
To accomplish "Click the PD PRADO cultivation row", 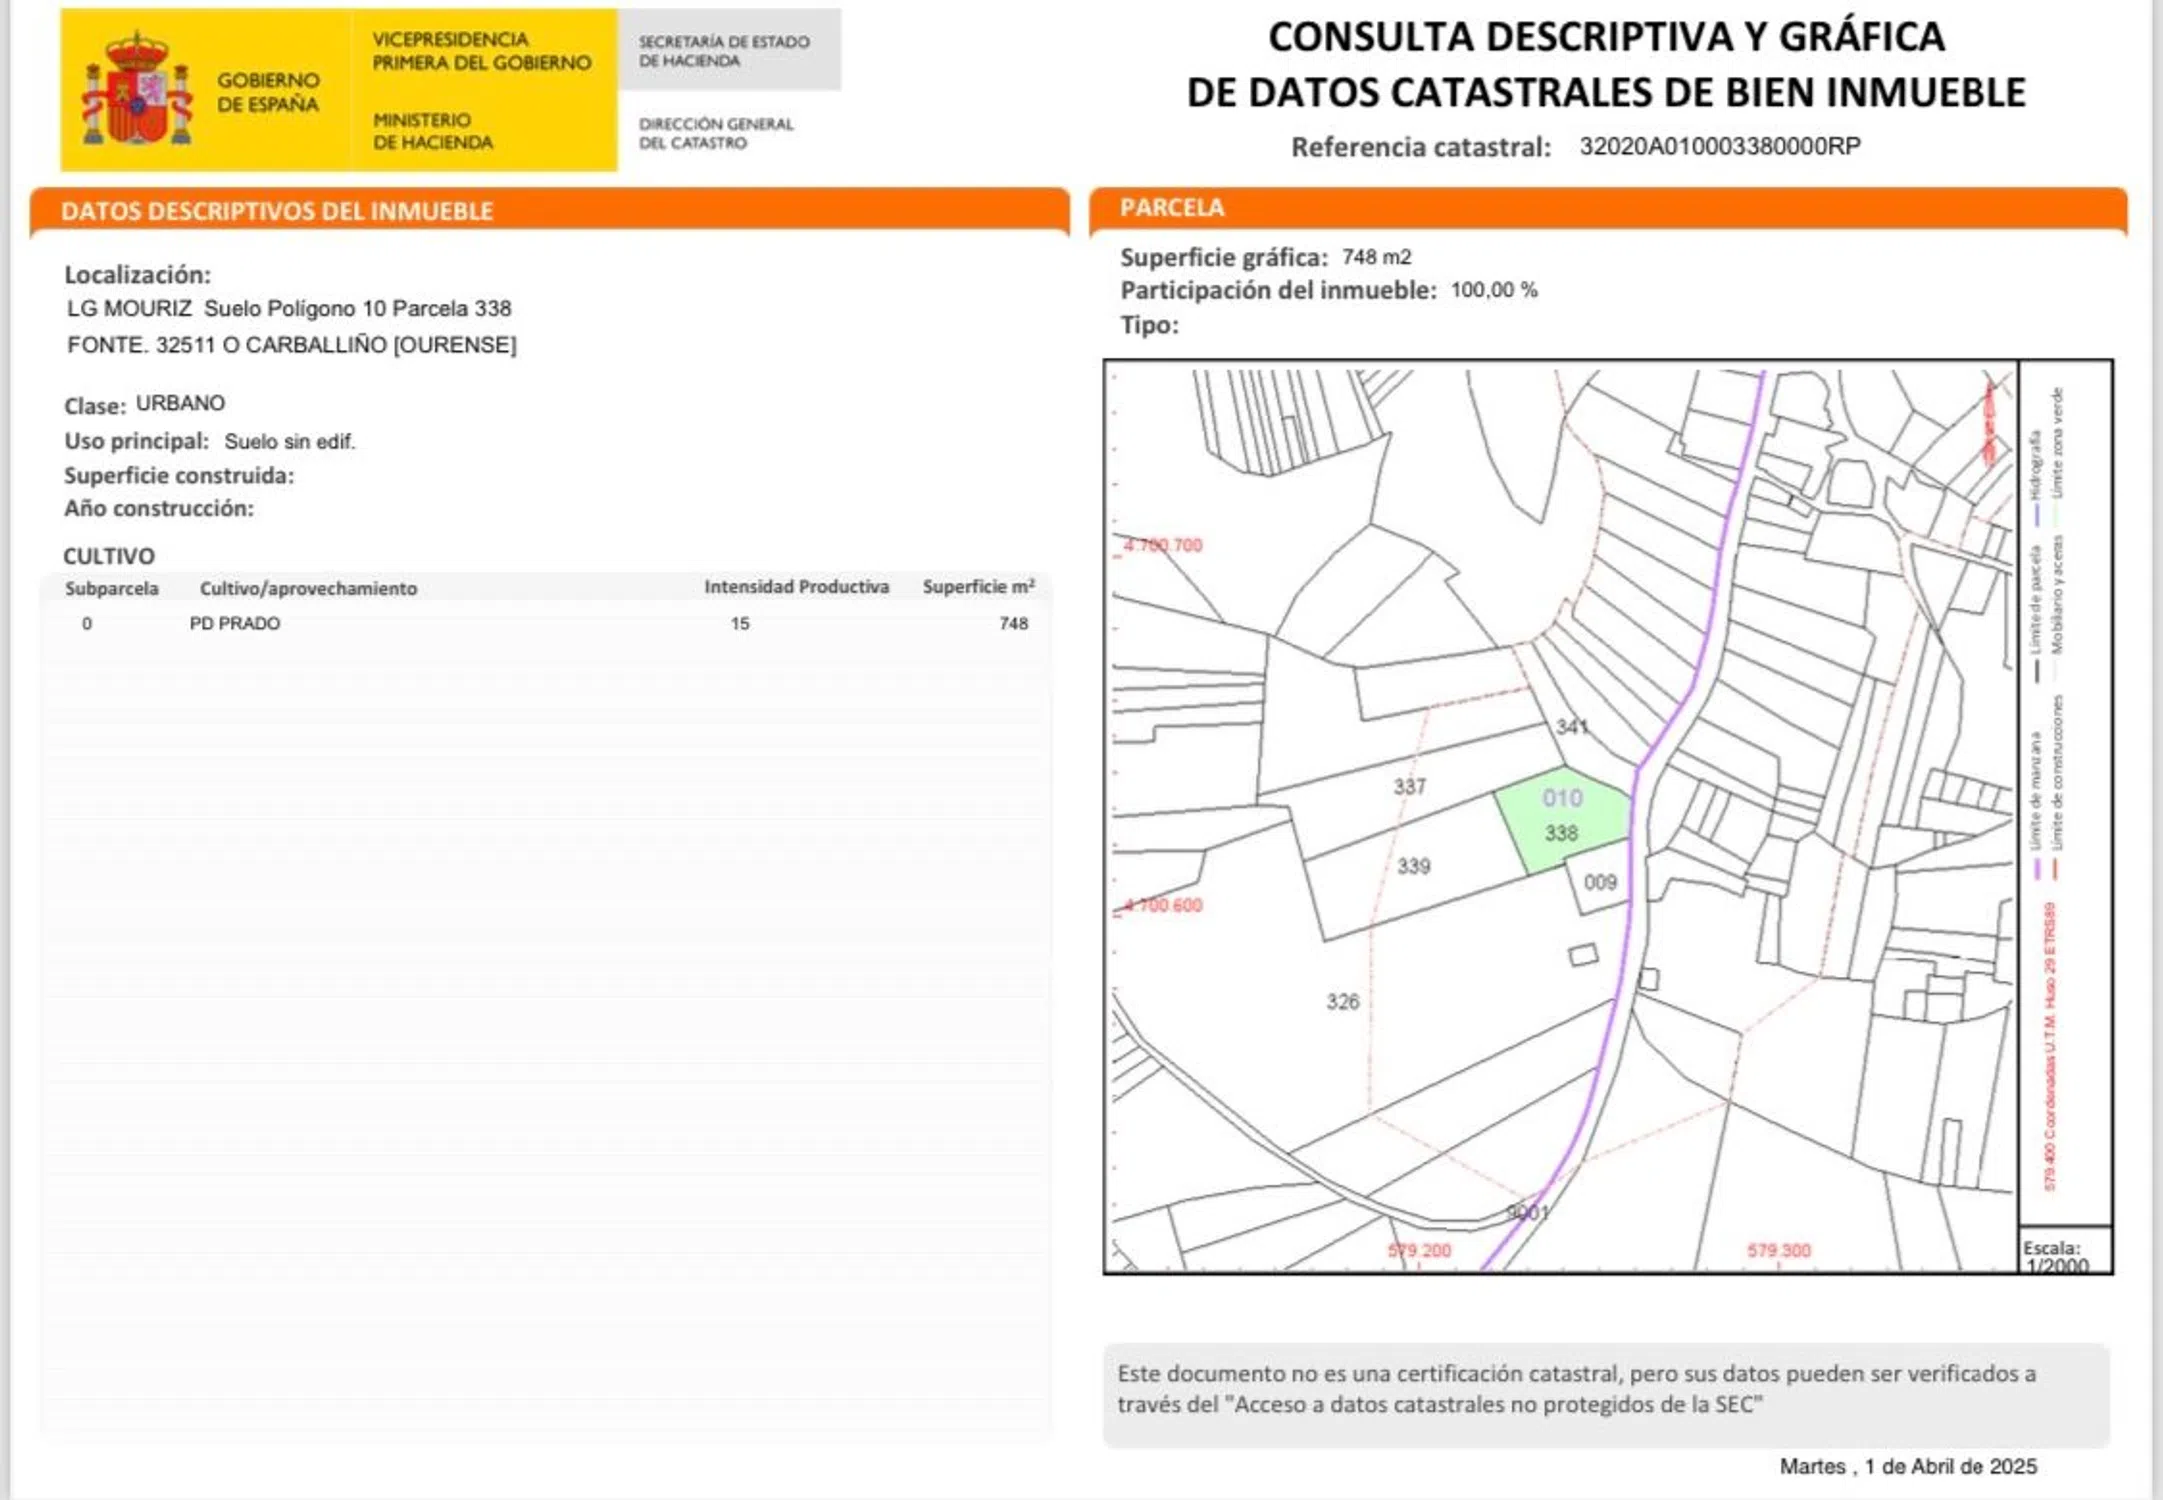I will (x=235, y=623).
